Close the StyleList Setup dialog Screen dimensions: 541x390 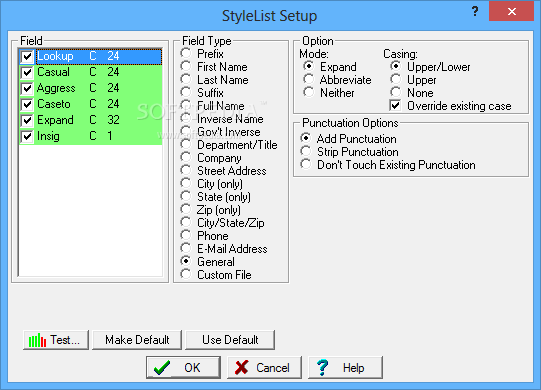pos(512,11)
